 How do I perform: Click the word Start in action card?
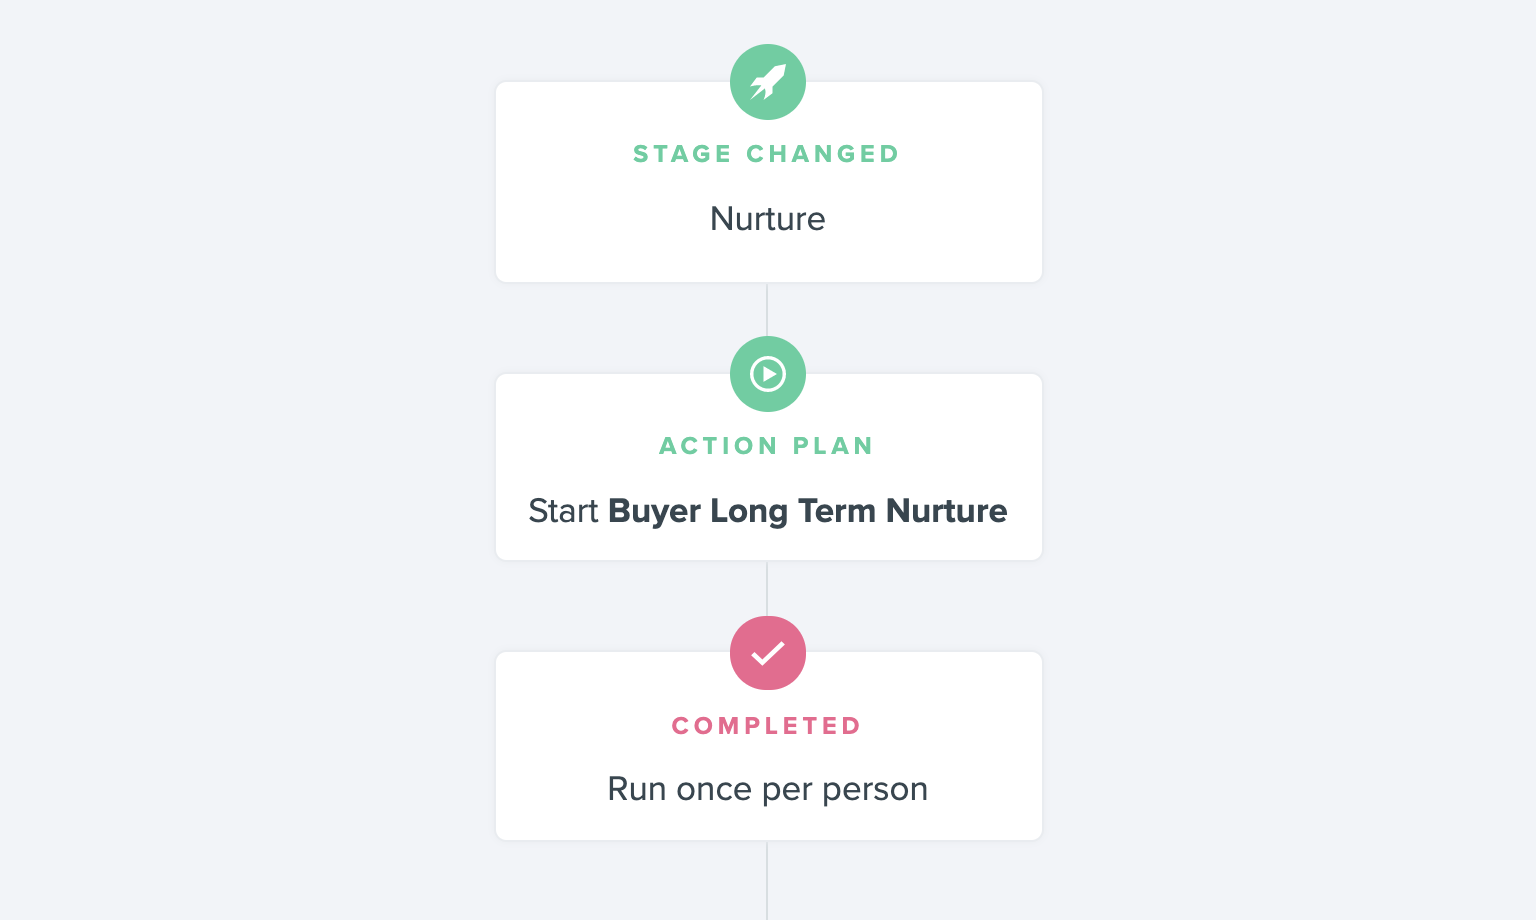[x=563, y=511]
